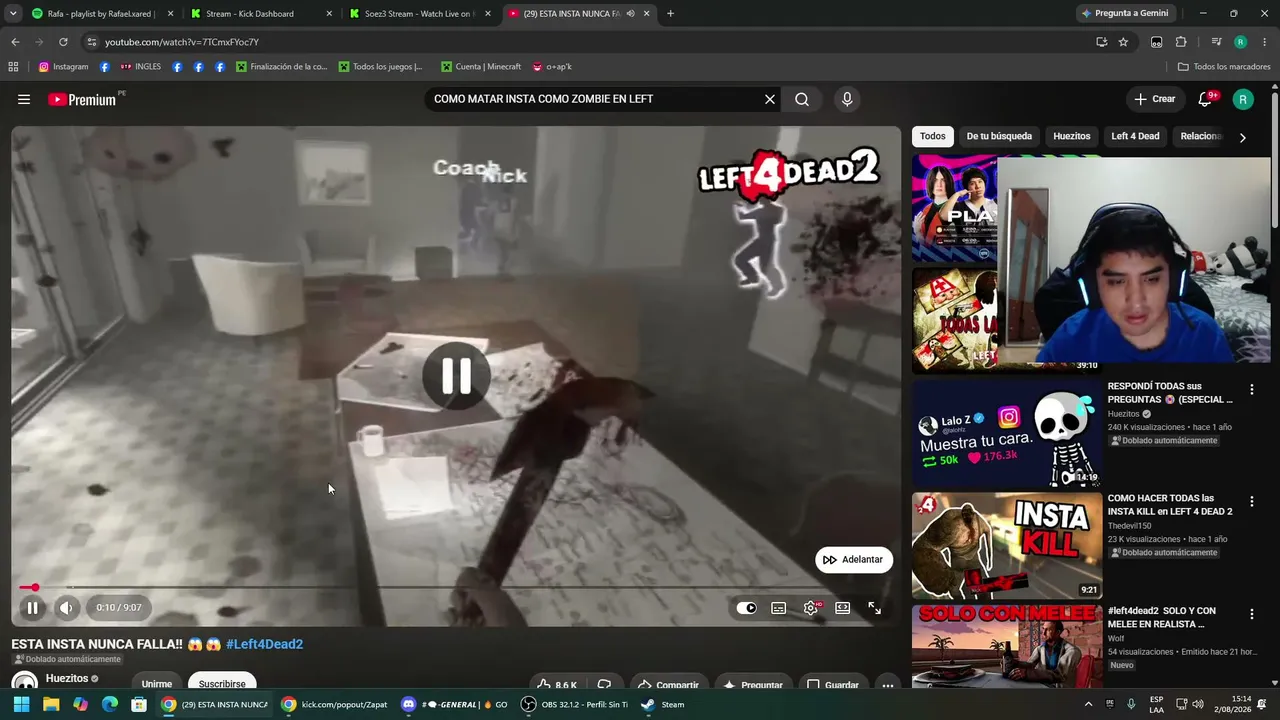This screenshot has height=720, width=1280.
Task: Select the Huezitos filter chip
Action: pos(1072,136)
